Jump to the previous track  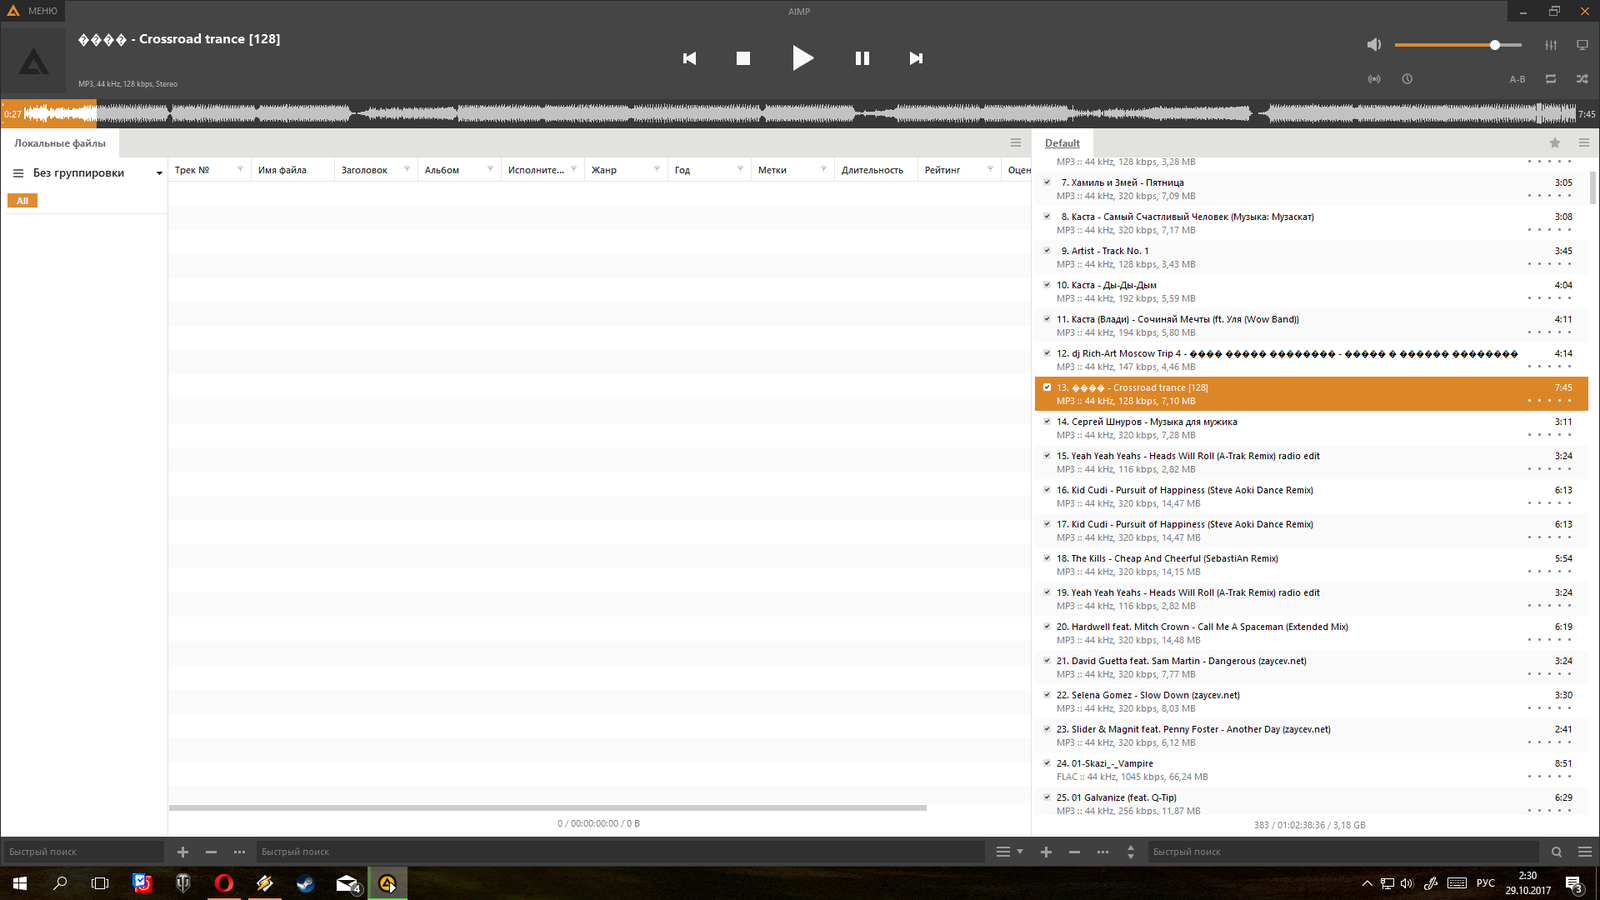pos(689,58)
